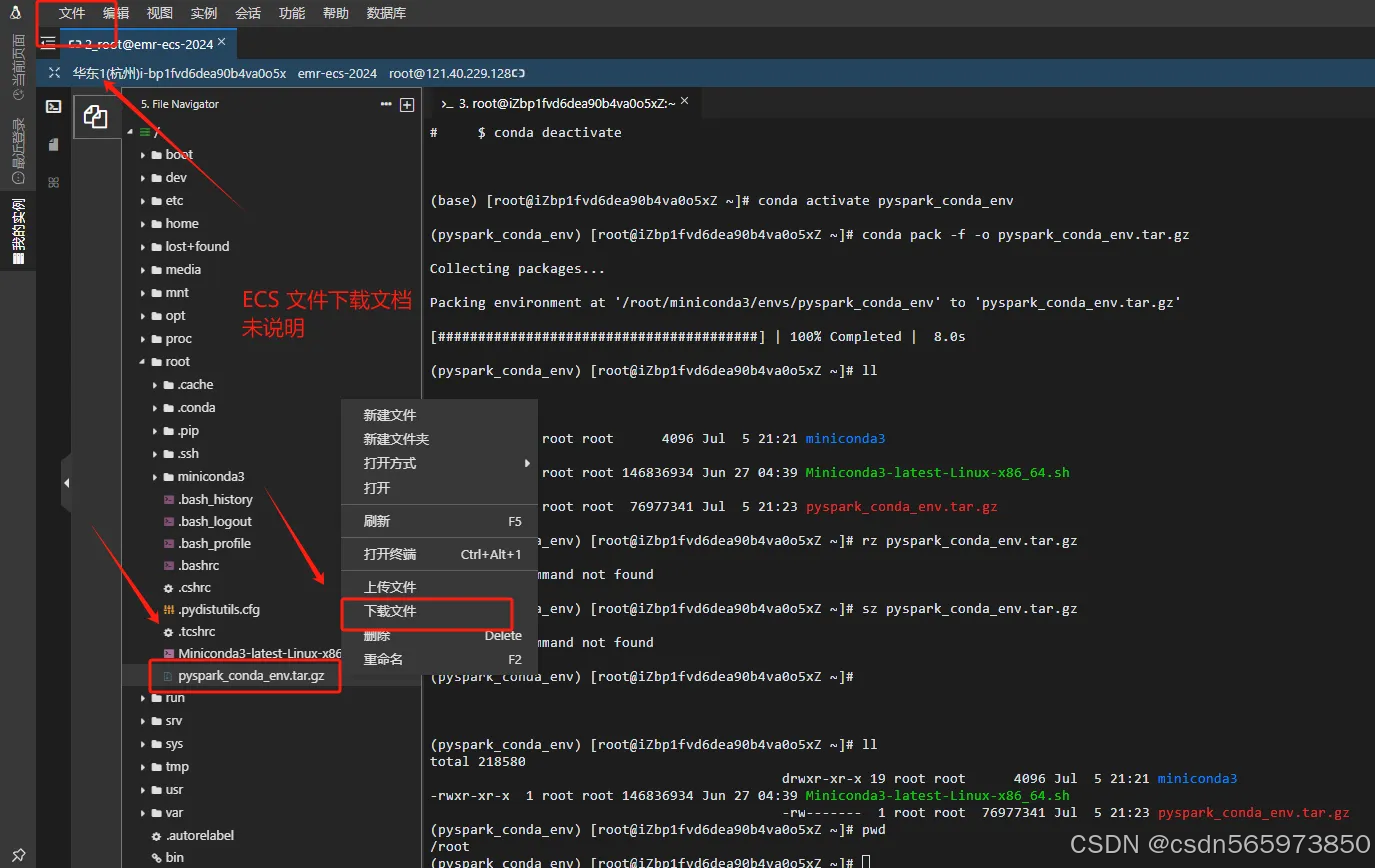
Task: Open the file document icon in the side toolbar
Action: (x=54, y=144)
